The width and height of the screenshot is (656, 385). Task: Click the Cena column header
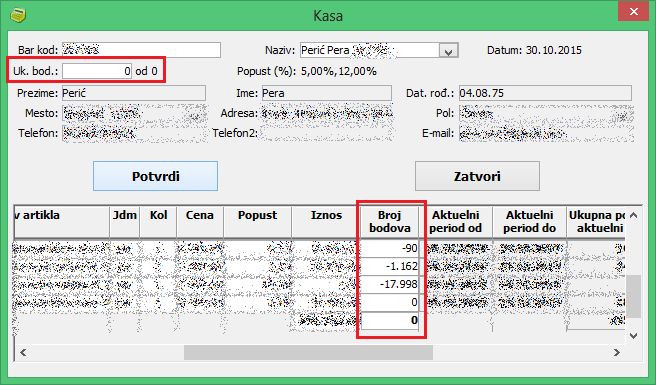point(200,222)
